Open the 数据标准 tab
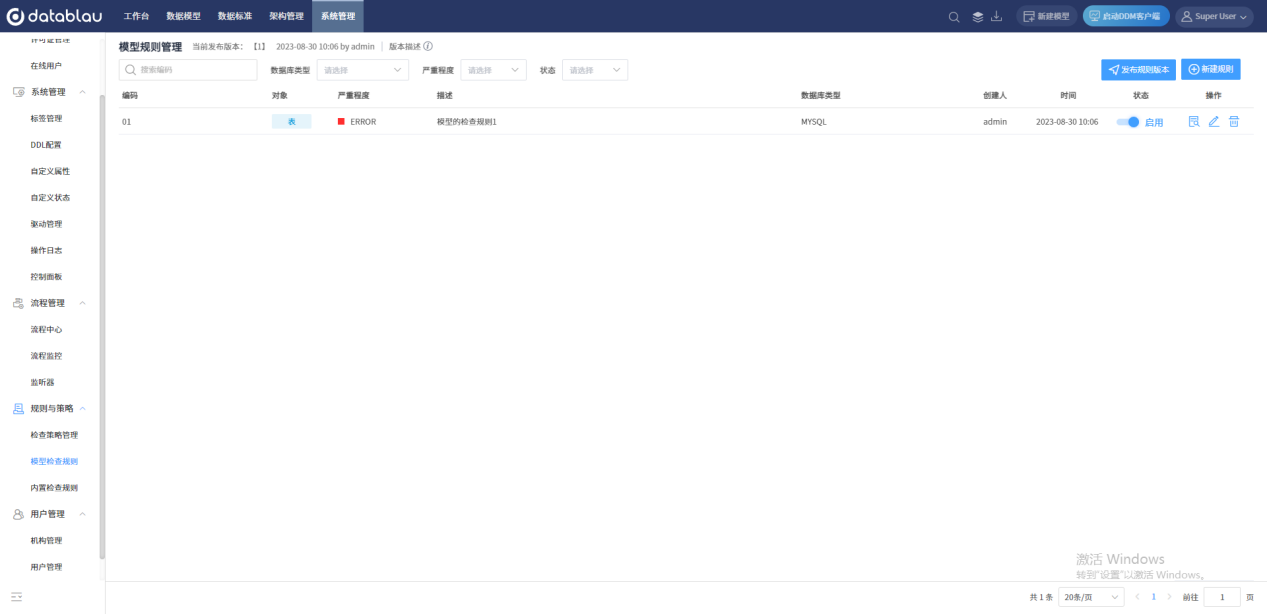The image size is (1267, 614). (235, 16)
